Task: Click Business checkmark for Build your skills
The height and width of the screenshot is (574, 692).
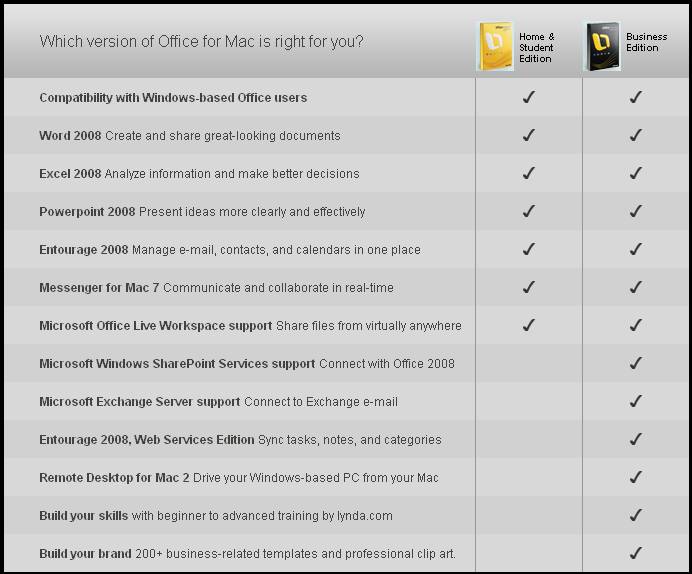Action: (636, 515)
